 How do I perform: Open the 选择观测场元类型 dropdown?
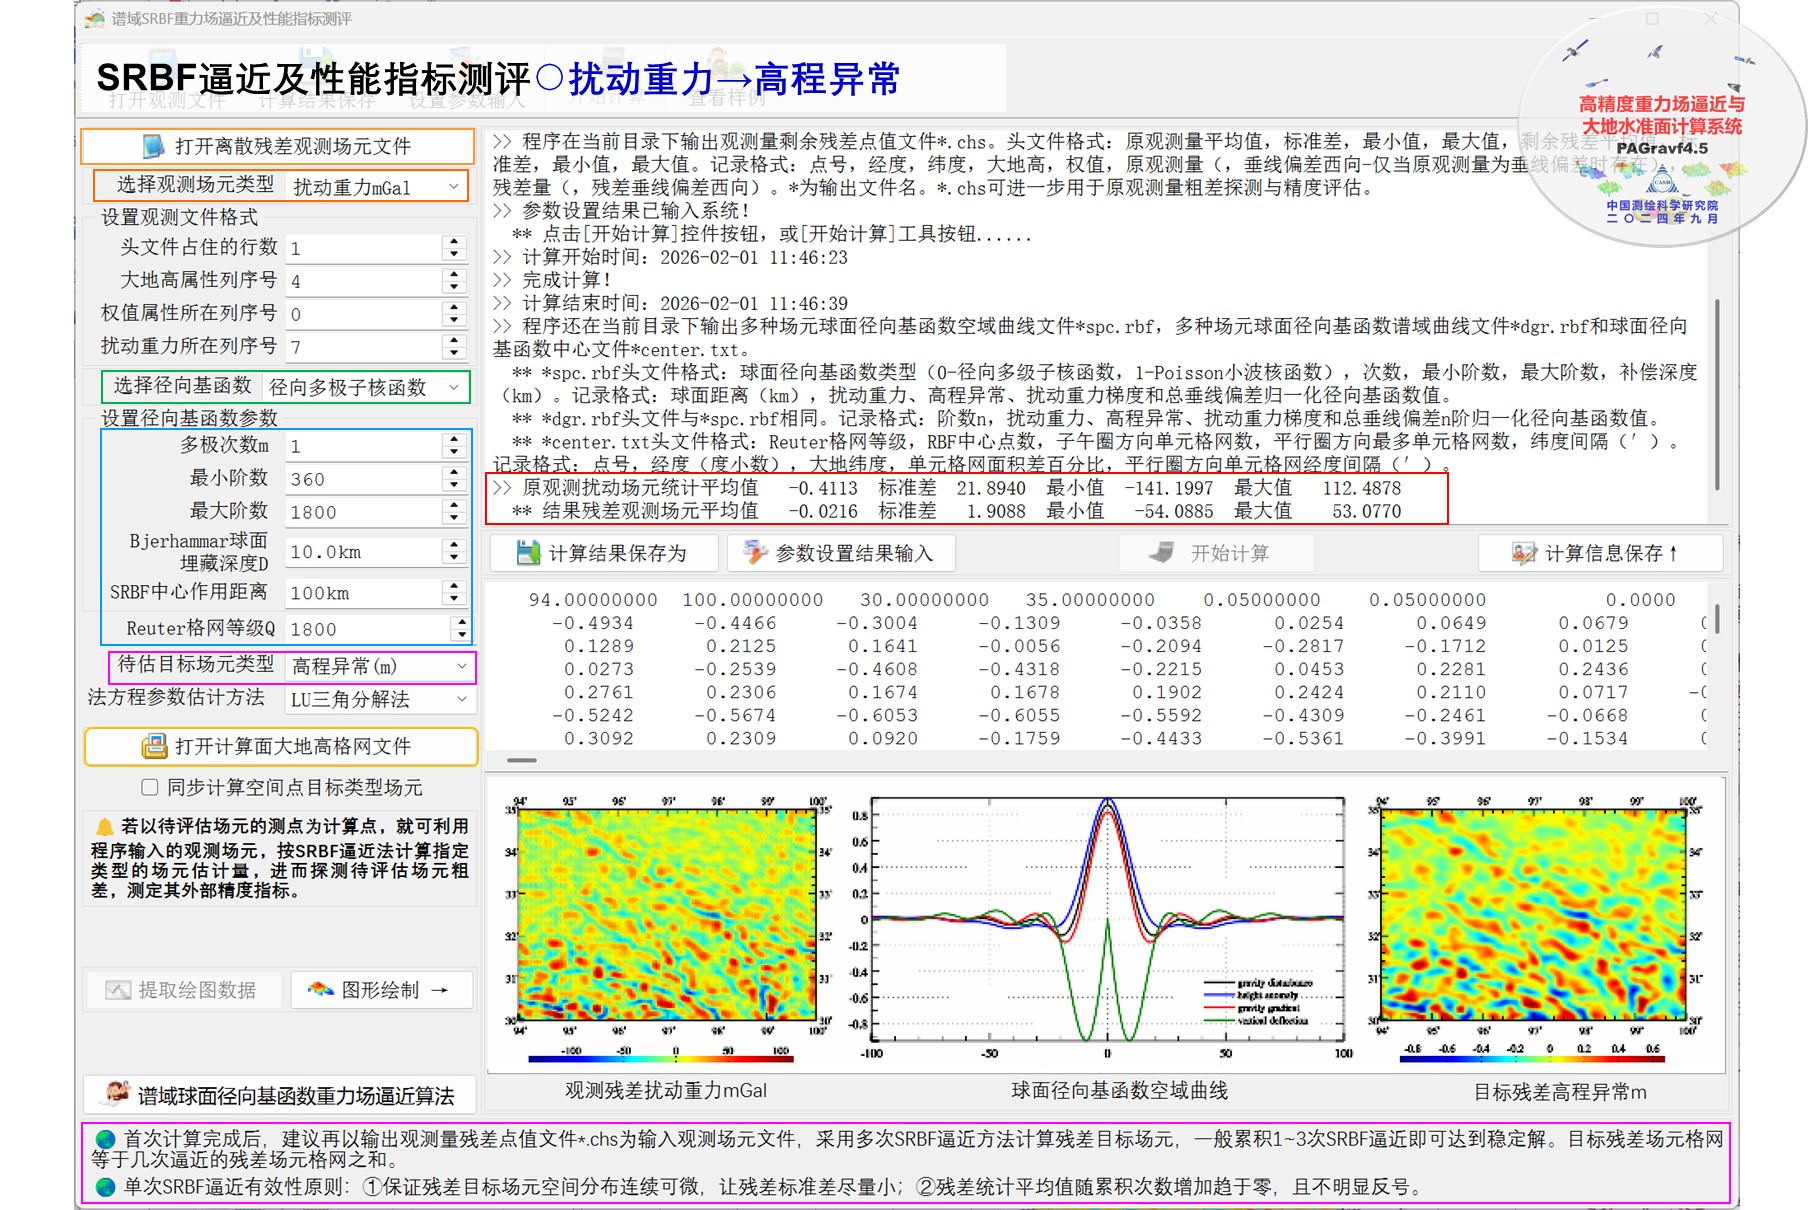pyautogui.click(x=378, y=187)
